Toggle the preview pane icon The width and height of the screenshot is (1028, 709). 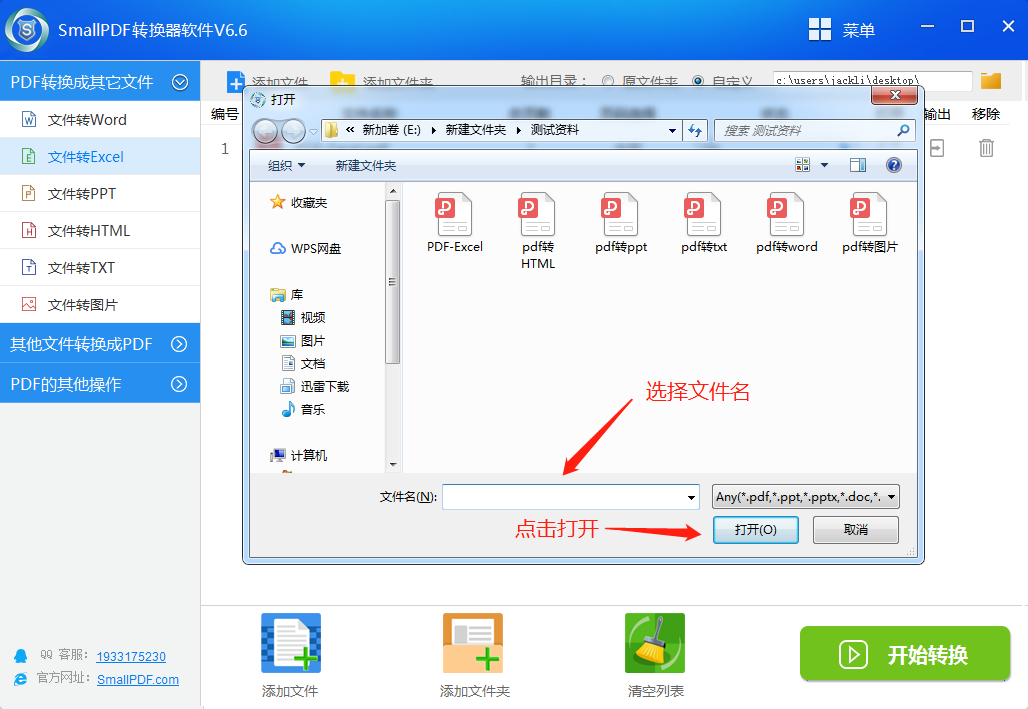(x=858, y=165)
